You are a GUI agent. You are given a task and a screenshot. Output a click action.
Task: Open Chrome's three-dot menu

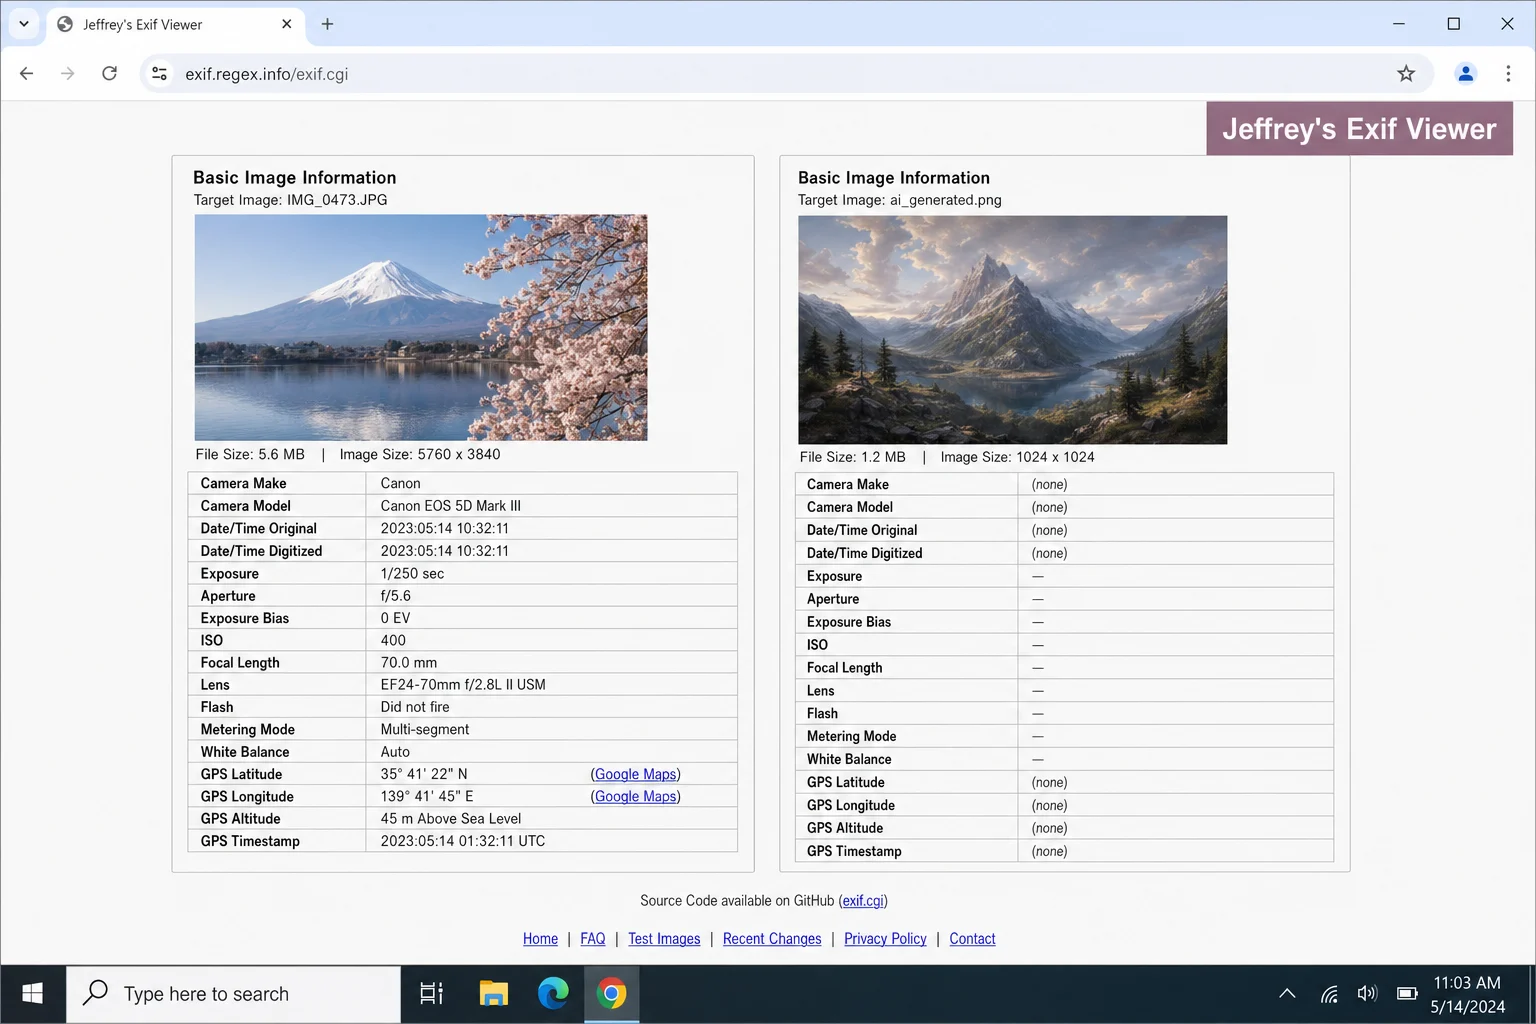[x=1508, y=73]
